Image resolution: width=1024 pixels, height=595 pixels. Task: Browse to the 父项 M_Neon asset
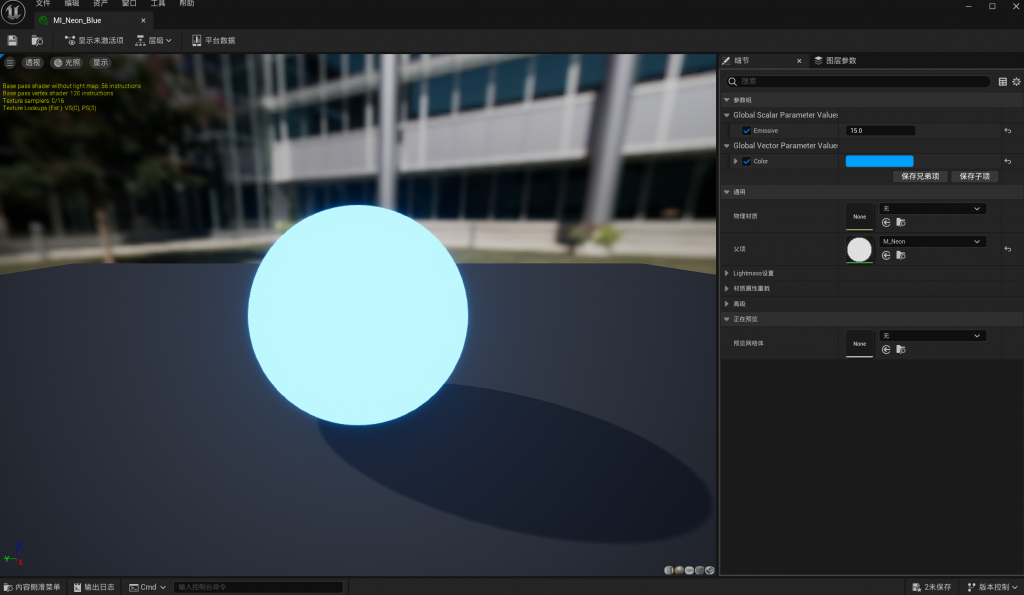pyautogui.click(x=901, y=255)
